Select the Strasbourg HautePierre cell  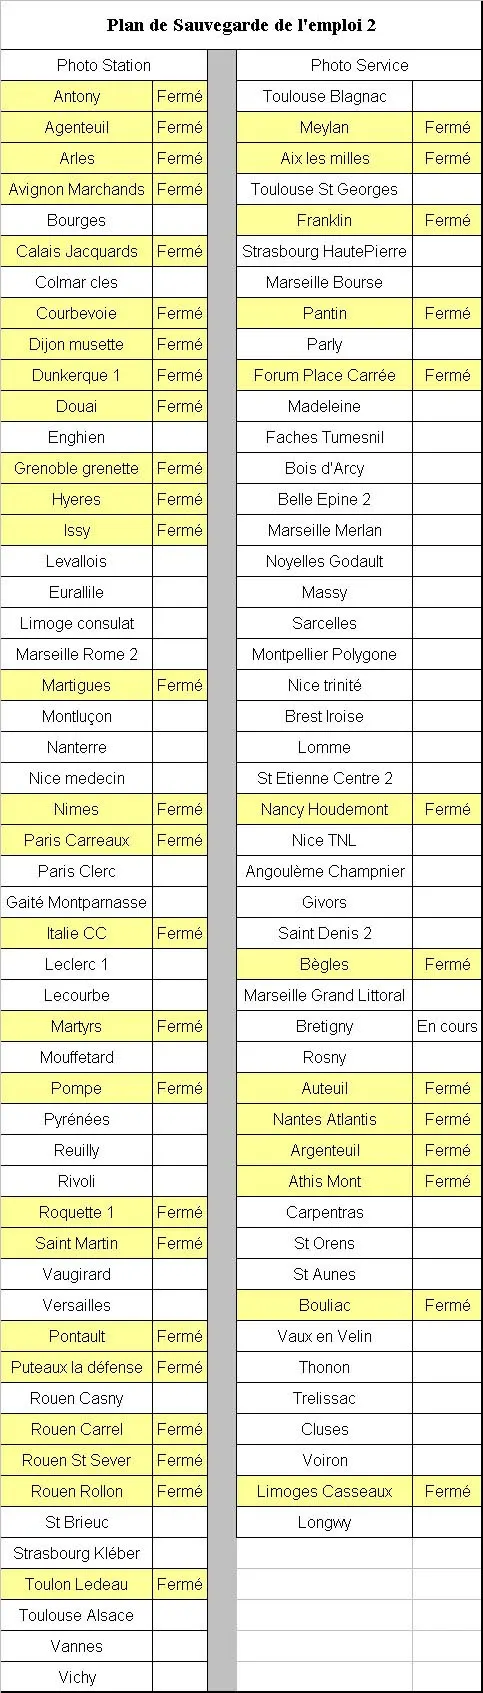[x=324, y=251]
